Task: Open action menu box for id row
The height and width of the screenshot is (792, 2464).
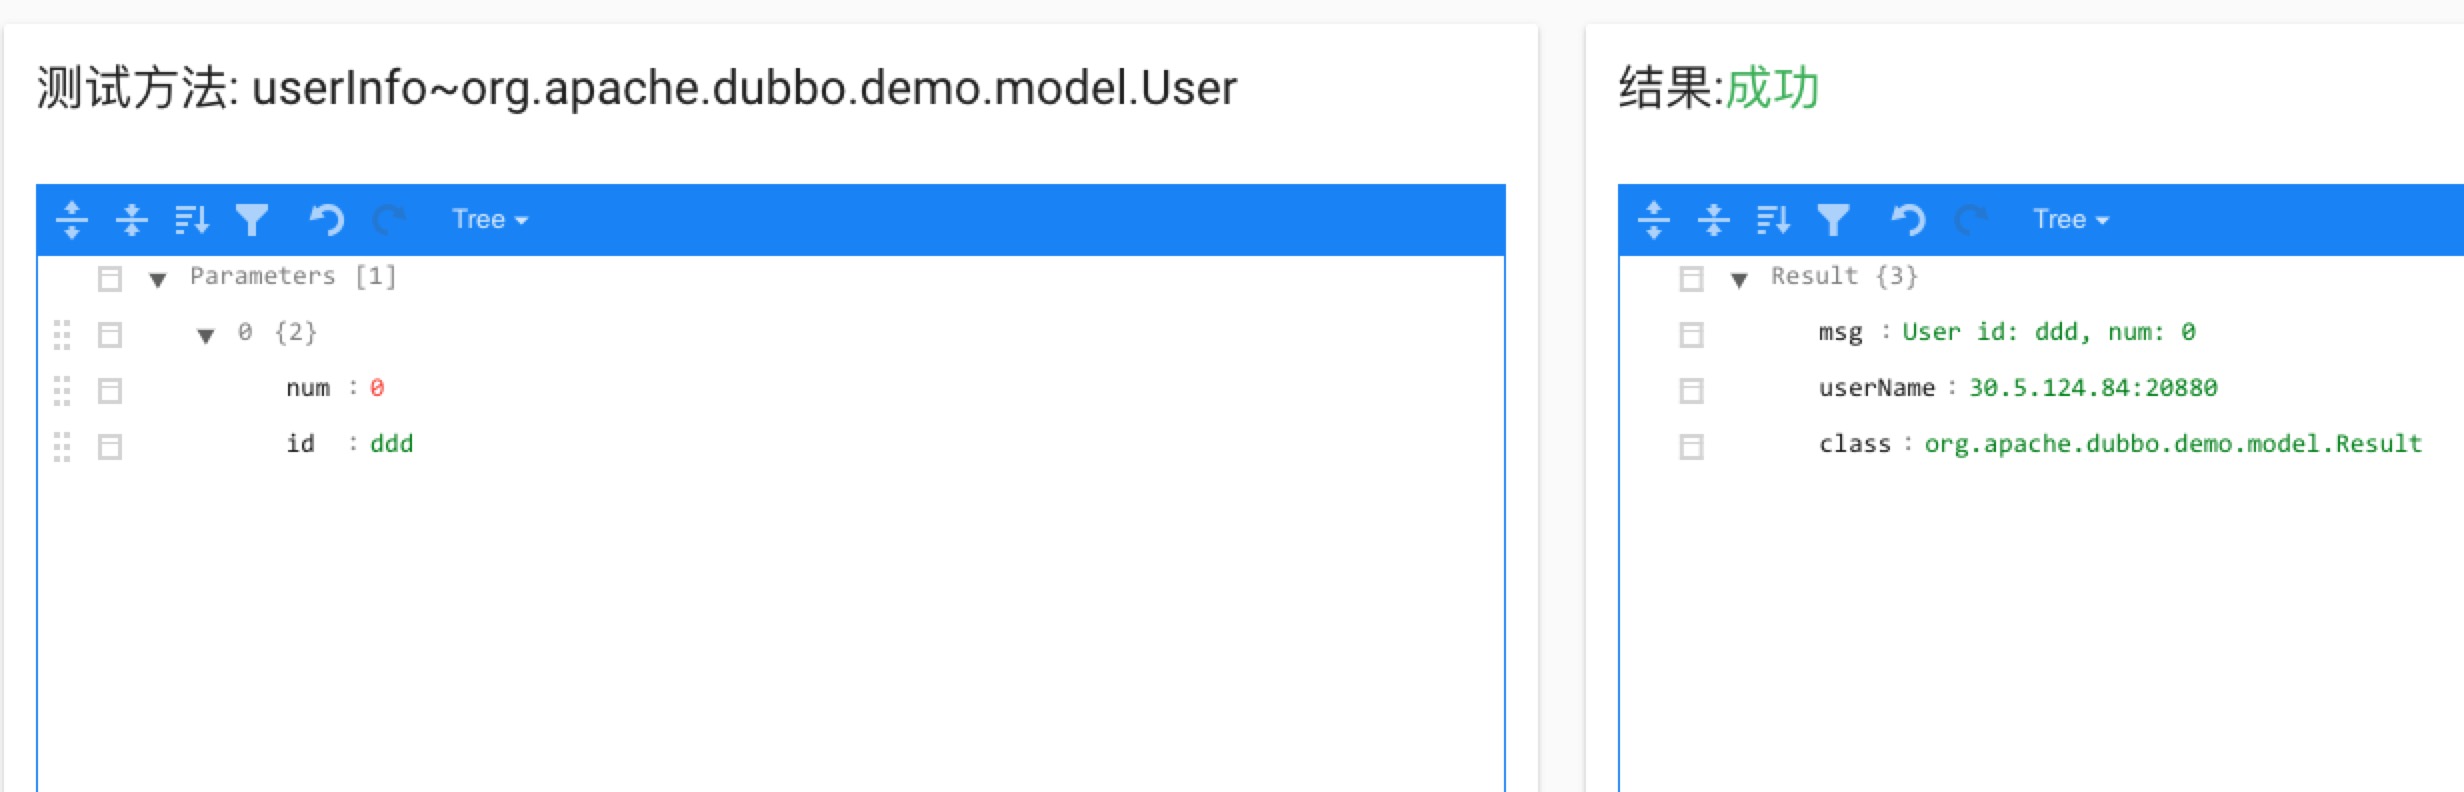Action: [x=110, y=447]
